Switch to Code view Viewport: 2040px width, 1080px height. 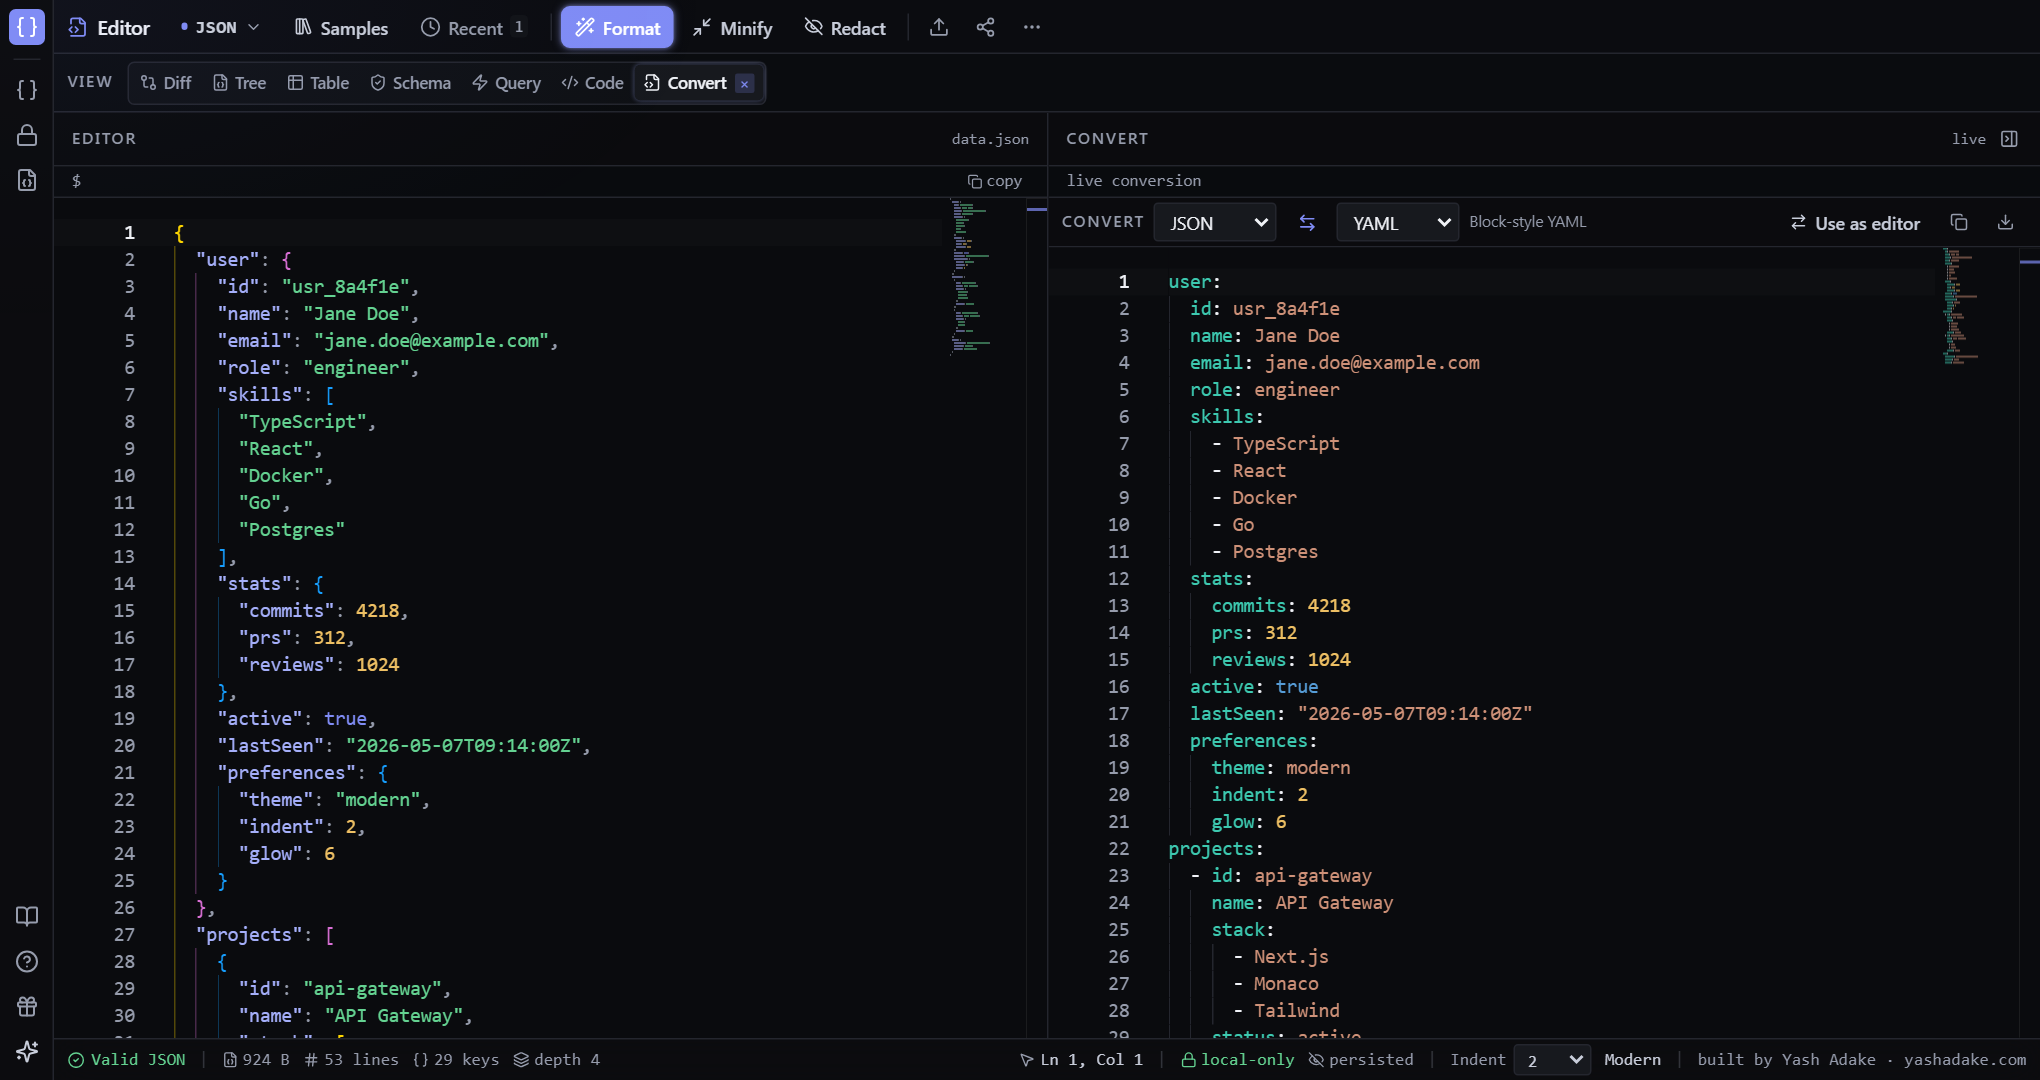[x=592, y=83]
